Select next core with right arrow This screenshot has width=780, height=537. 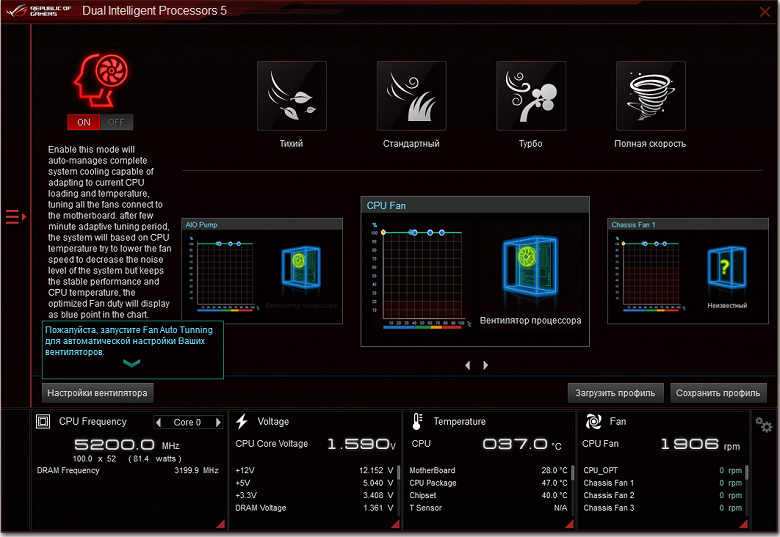pos(218,422)
